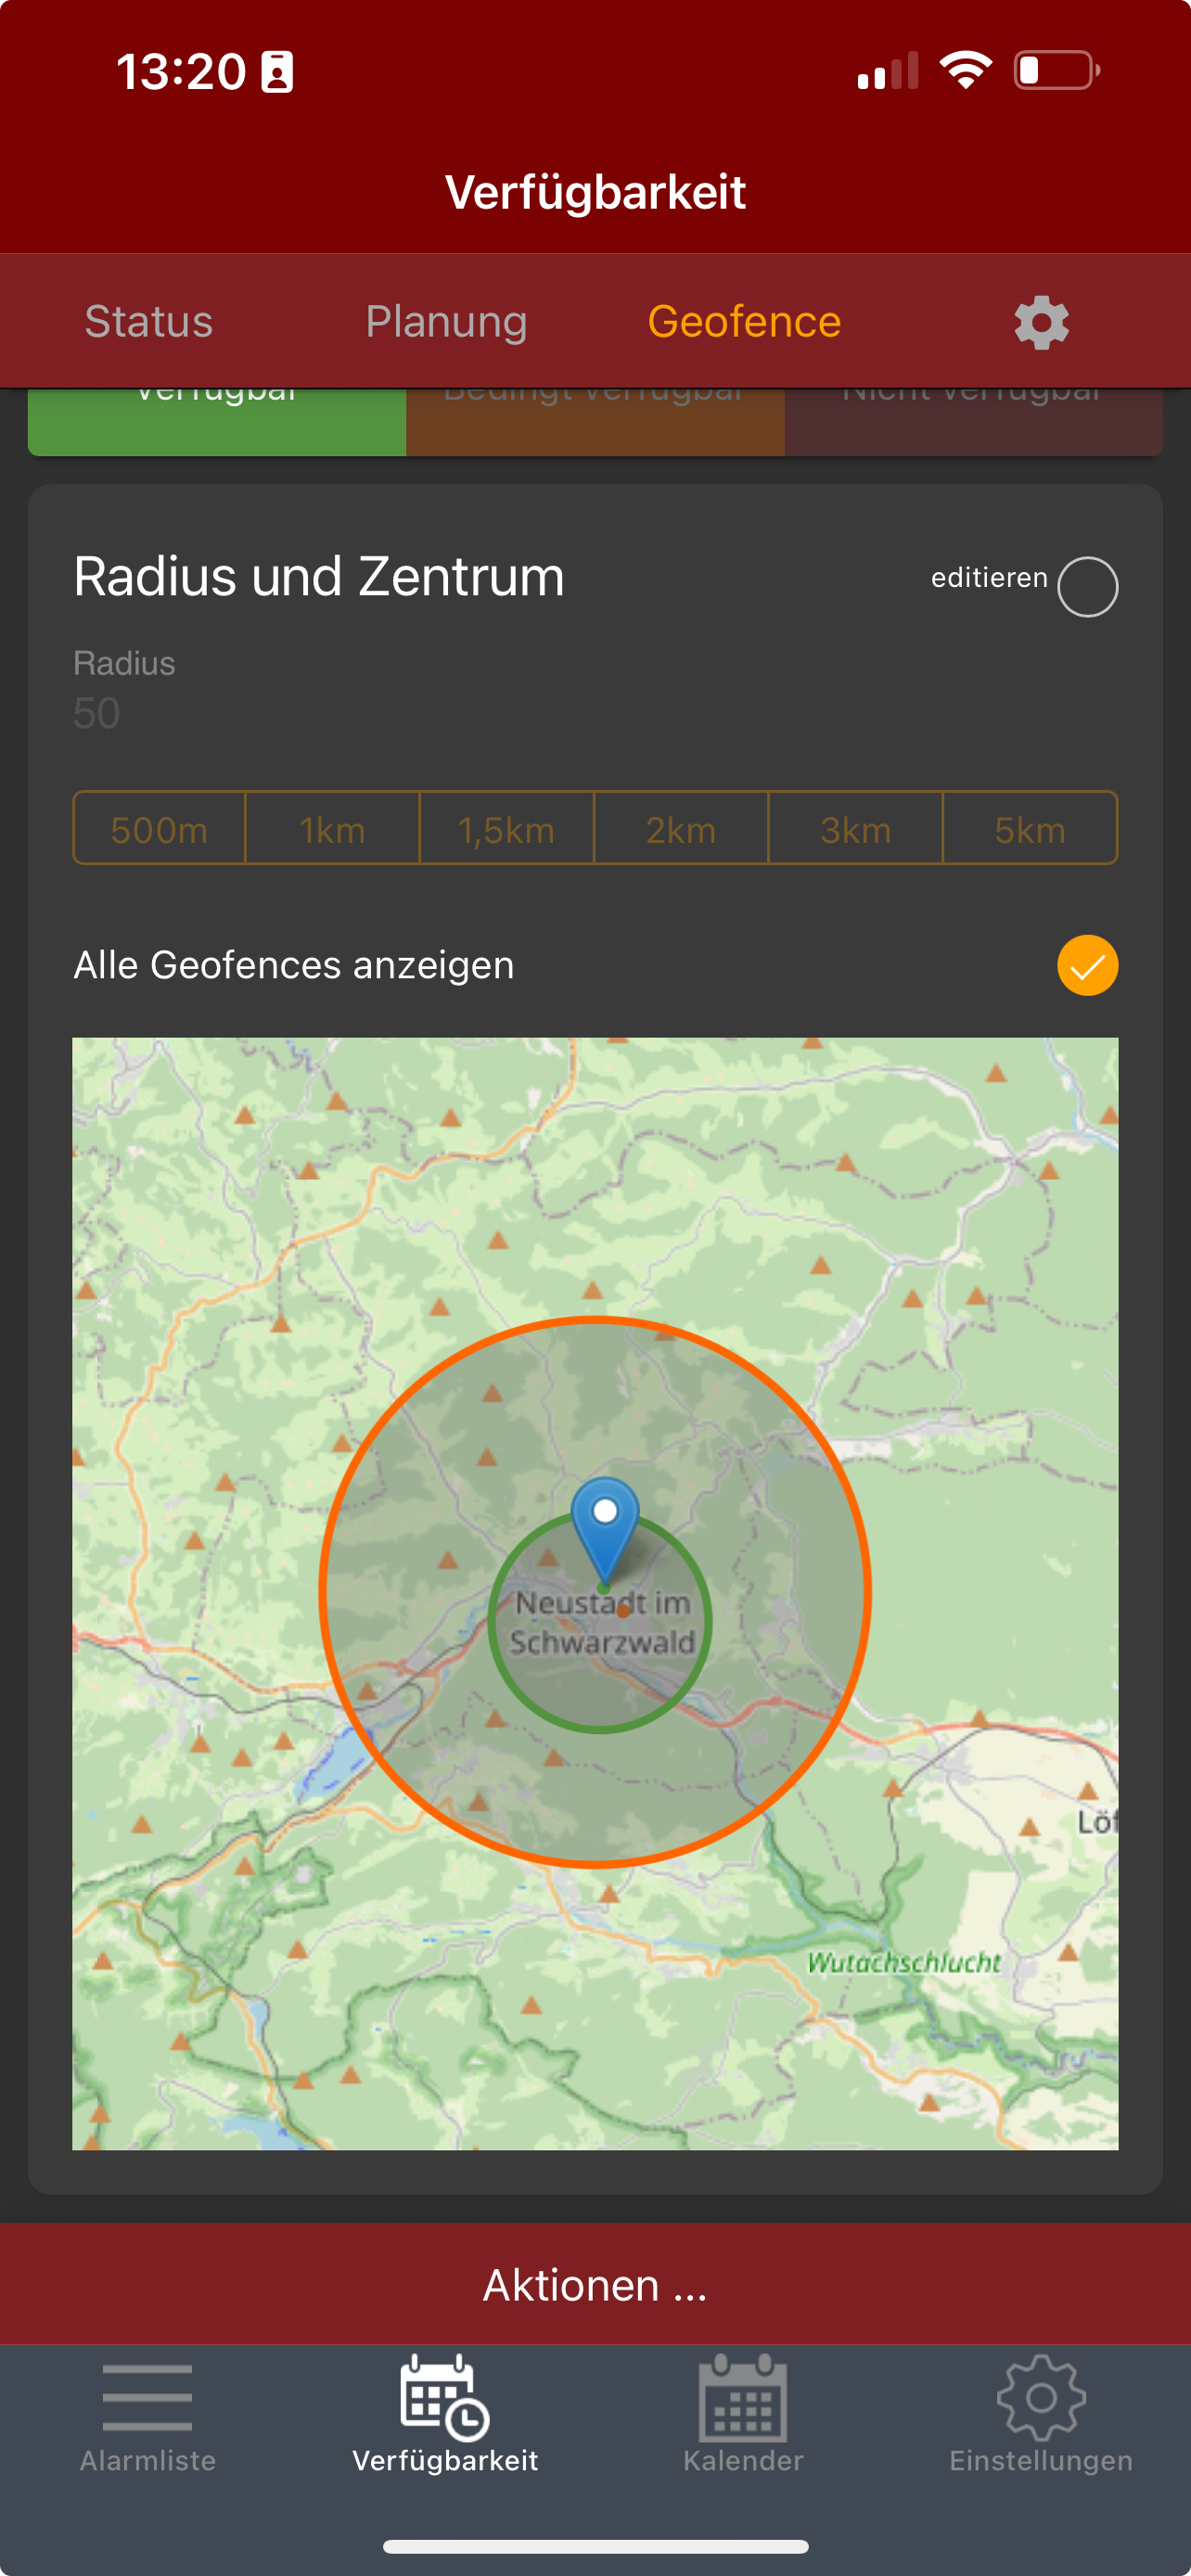Tap the Alarmliste list icon
The height and width of the screenshot is (2576, 1191).
click(x=147, y=2398)
